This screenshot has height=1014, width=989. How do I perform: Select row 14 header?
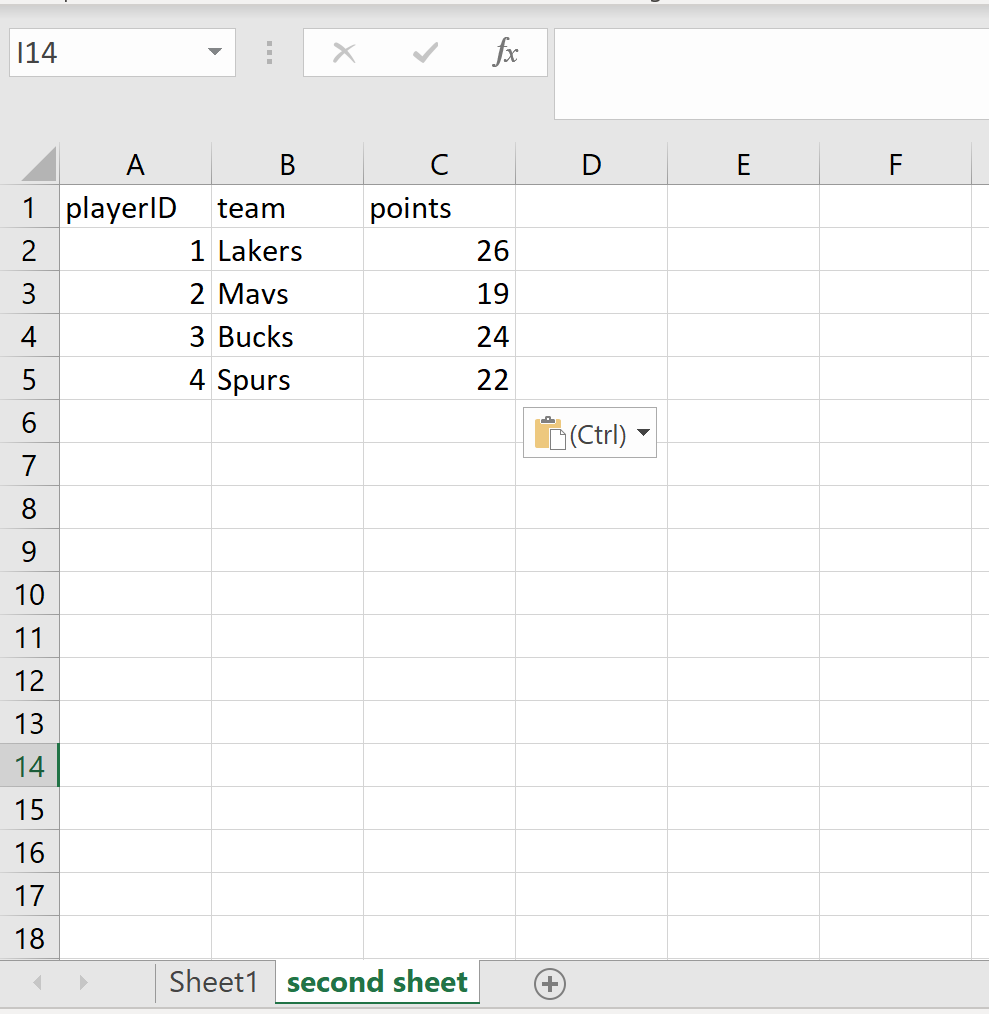pos(29,766)
